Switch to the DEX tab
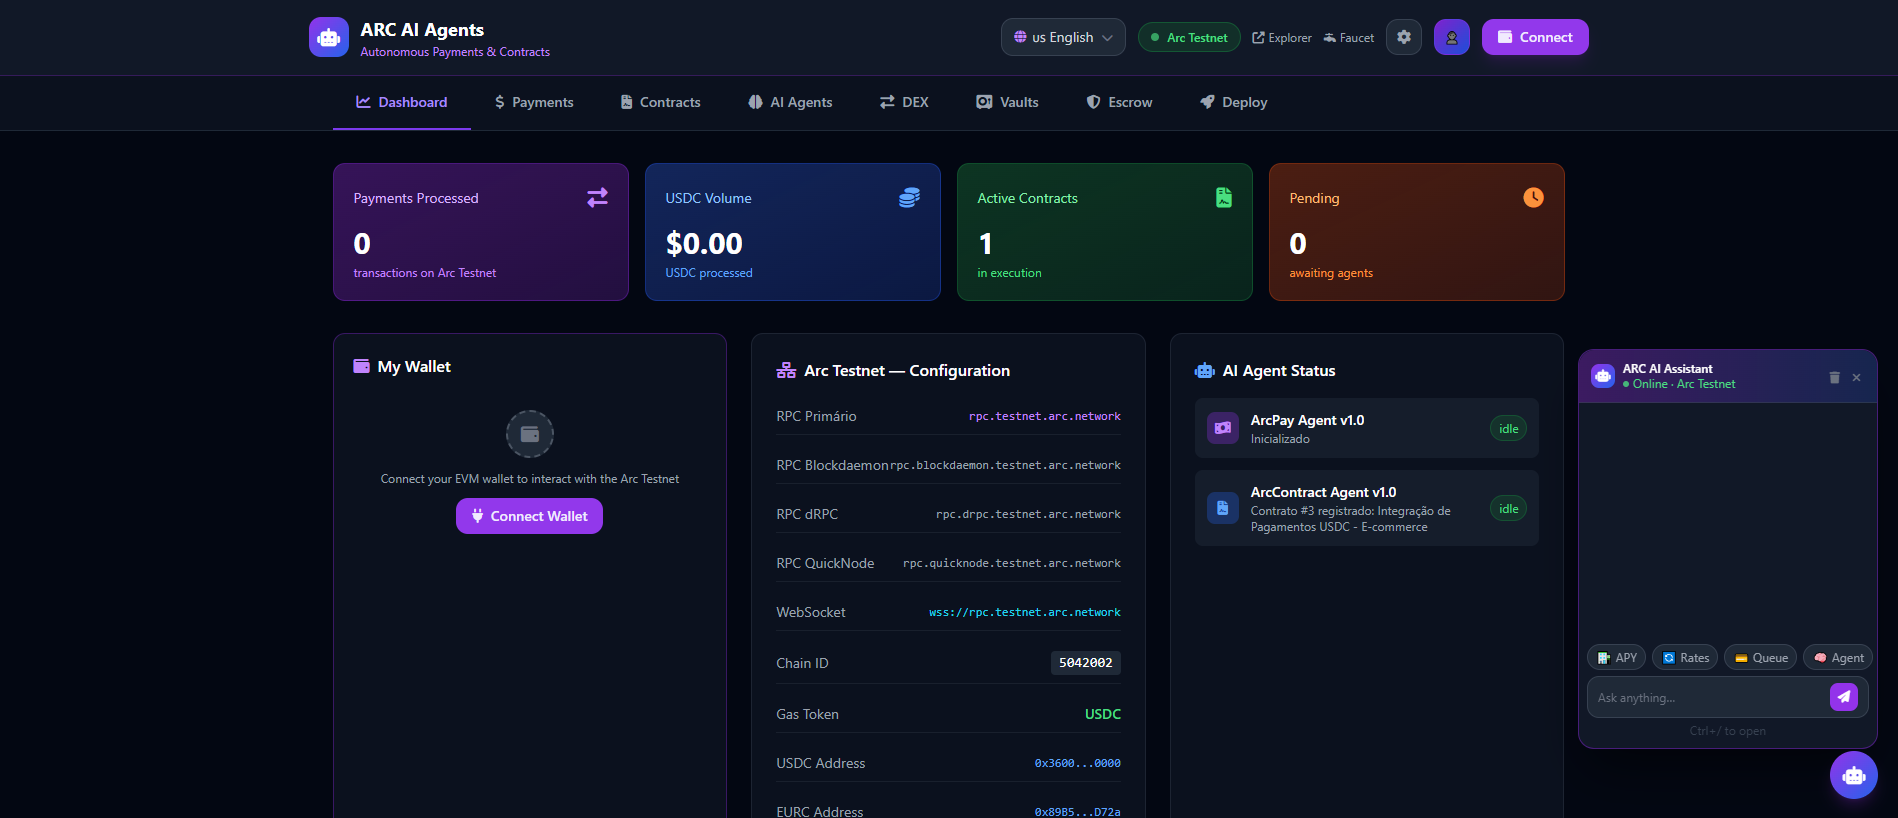Image resolution: width=1898 pixels, height=818 pixels. point(903,102)
